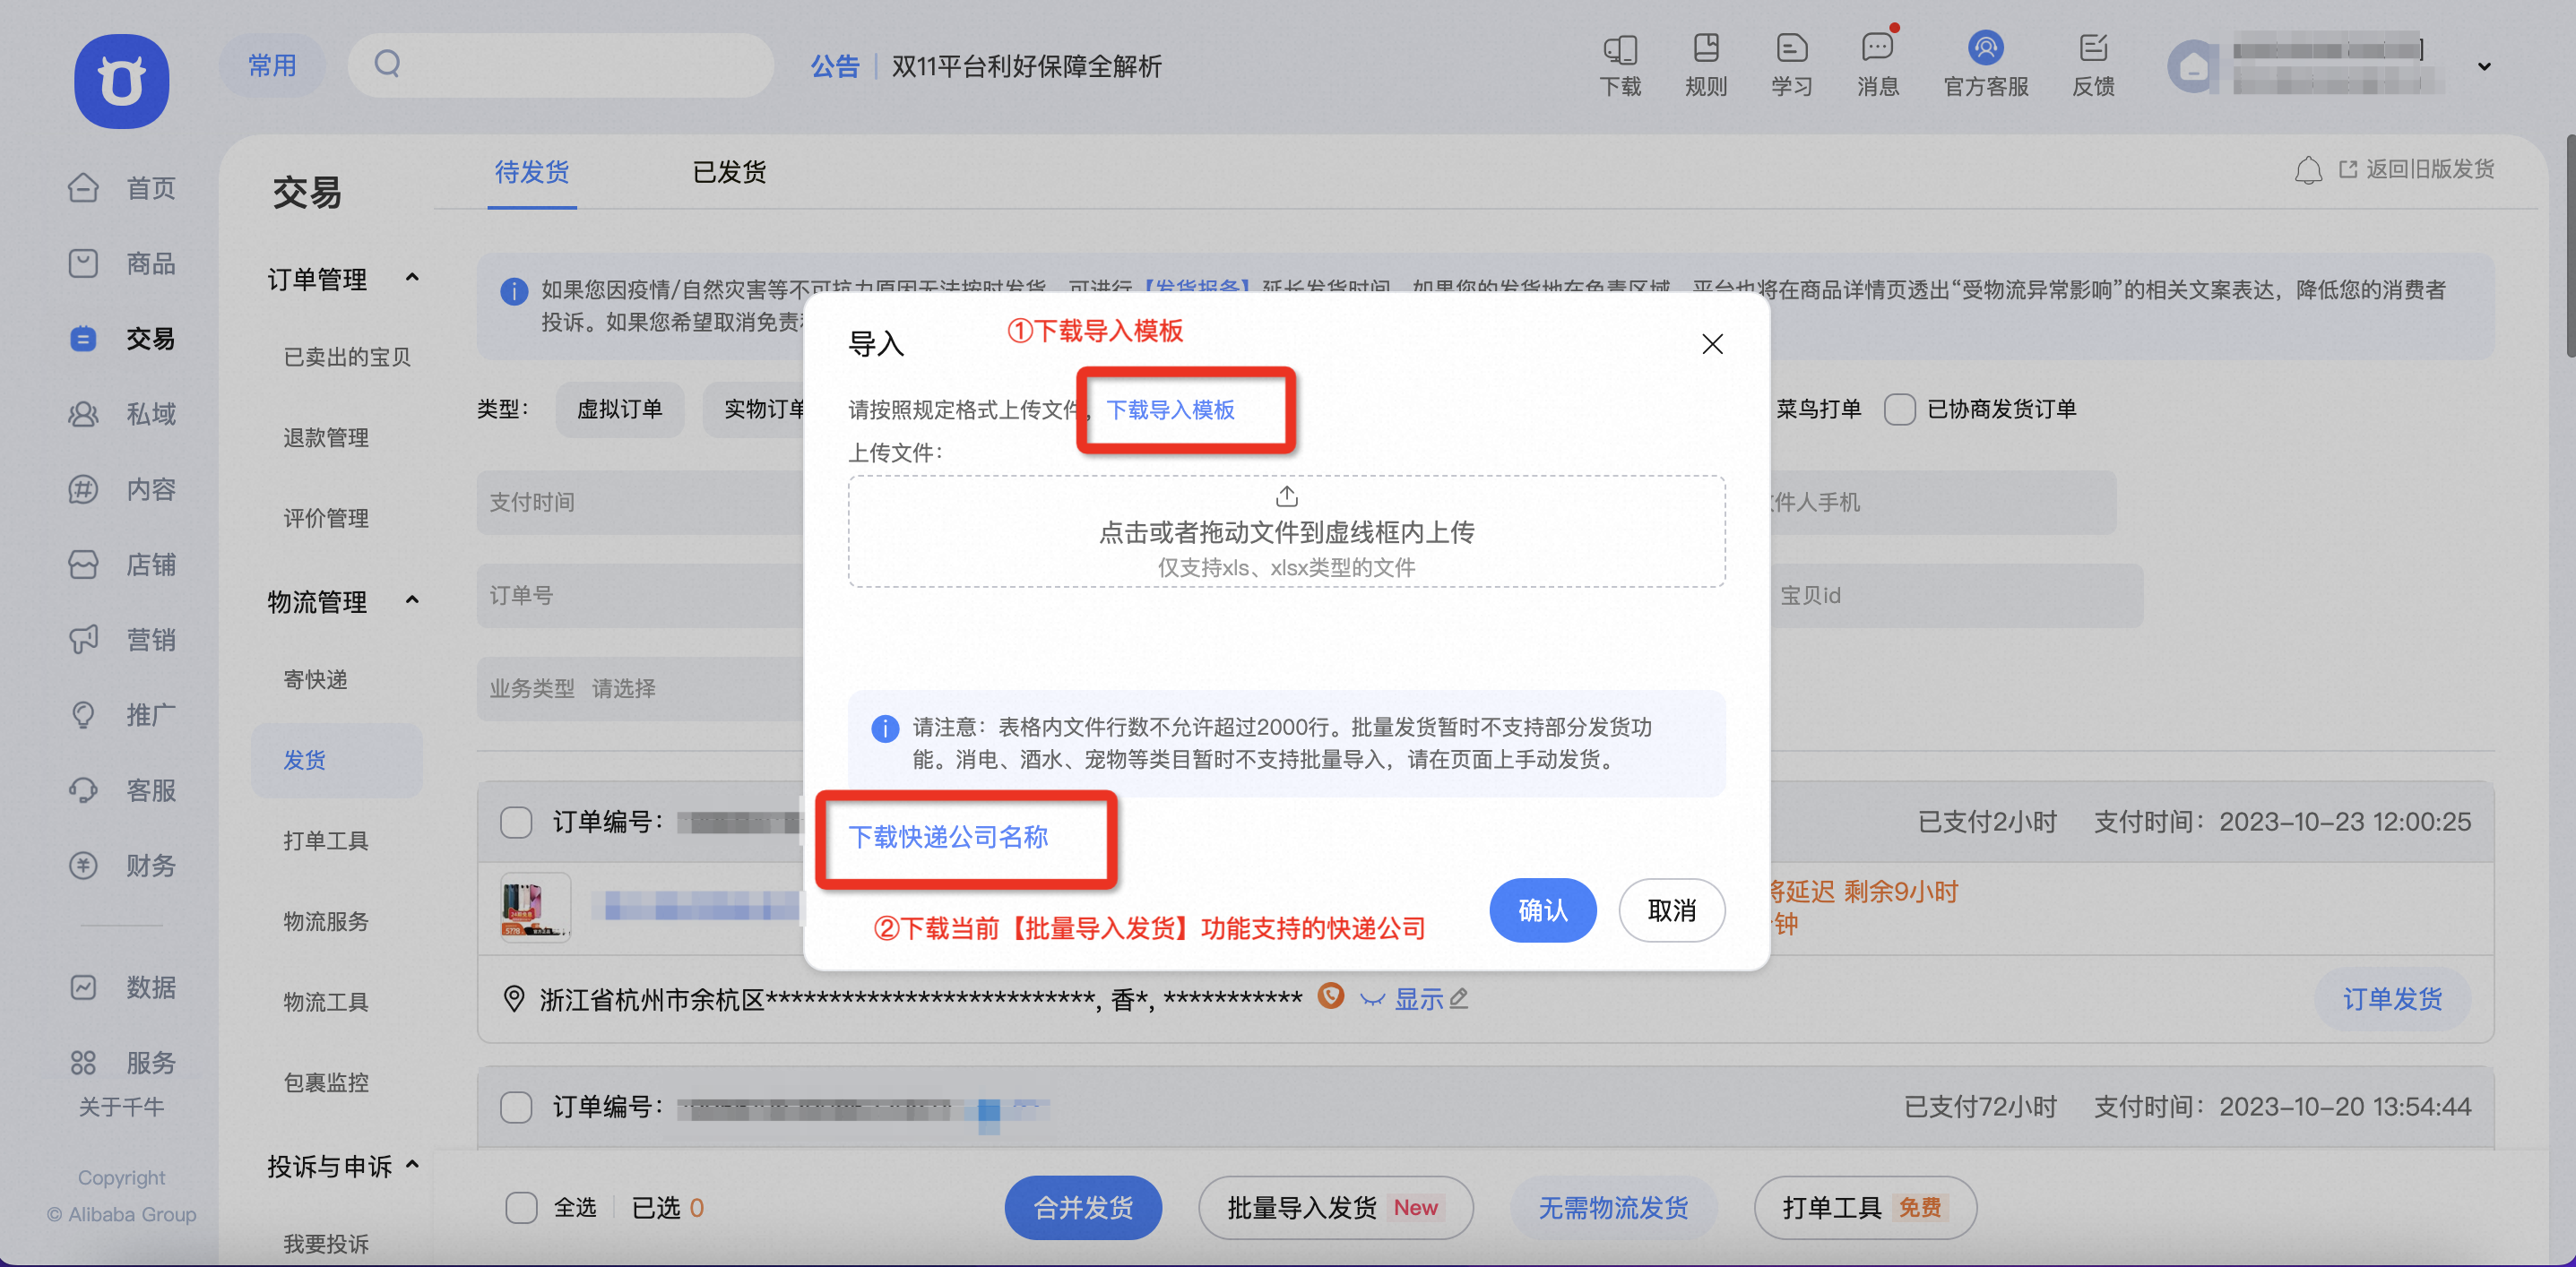This screenshot has width=2576, height=1267.
Task: Tick the 已协商发货订单 checkbox
Action: pyautogui.click(x=1900, y=409)
